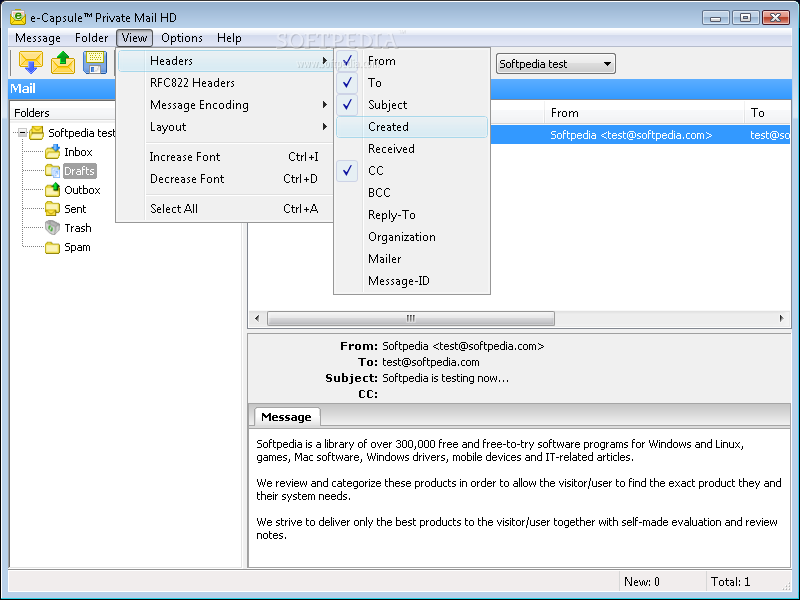Select the Trash folder label
Image resolution: width=800 pixels, height=600 pixels.
pos(78,228)
